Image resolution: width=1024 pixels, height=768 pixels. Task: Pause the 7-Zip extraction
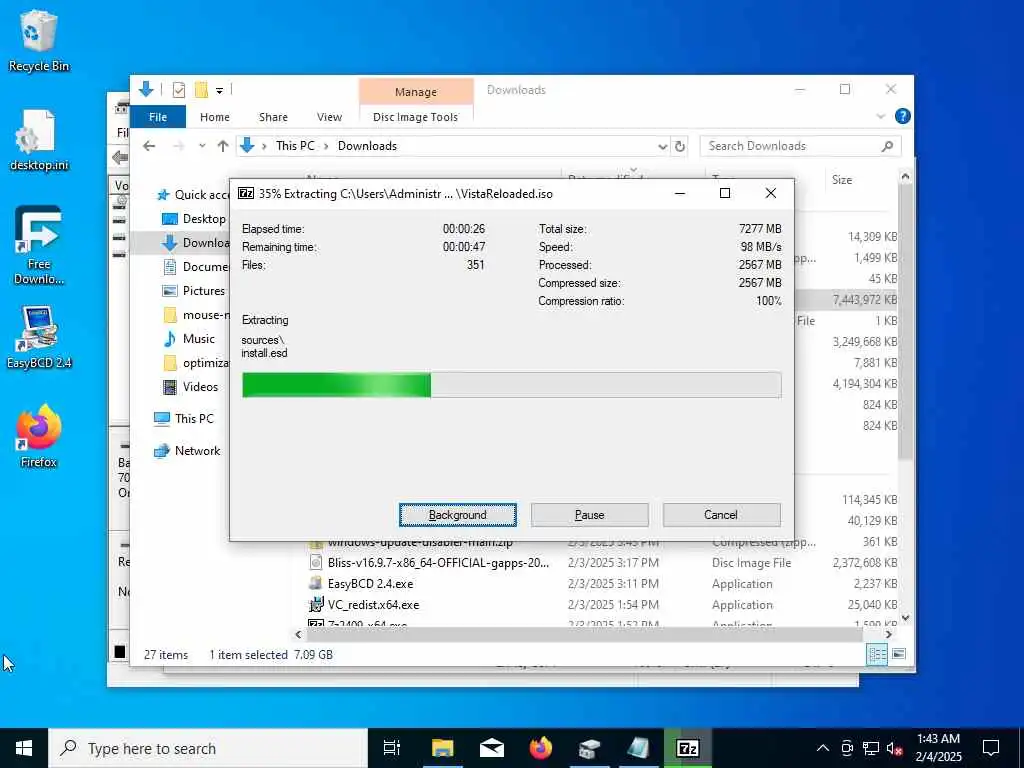589,515
